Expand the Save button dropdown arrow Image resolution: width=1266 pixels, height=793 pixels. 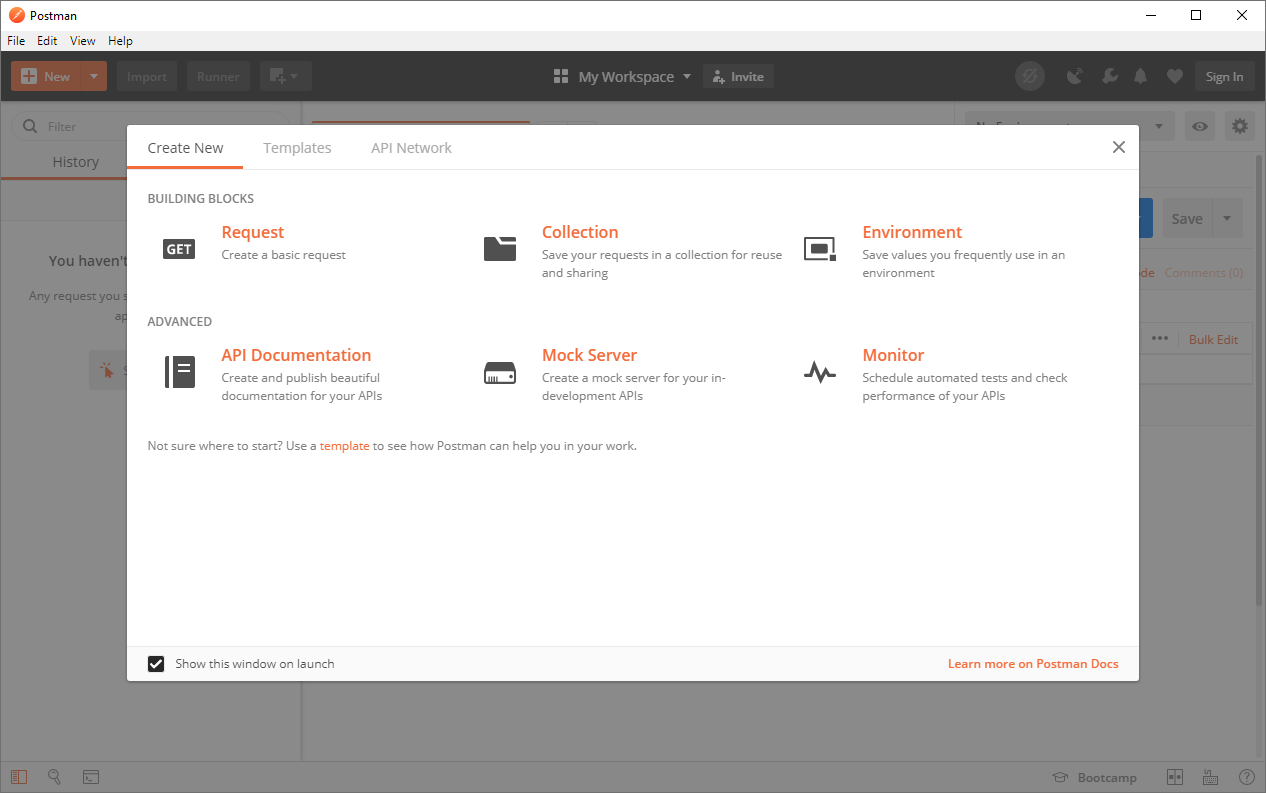point(1227,218)
